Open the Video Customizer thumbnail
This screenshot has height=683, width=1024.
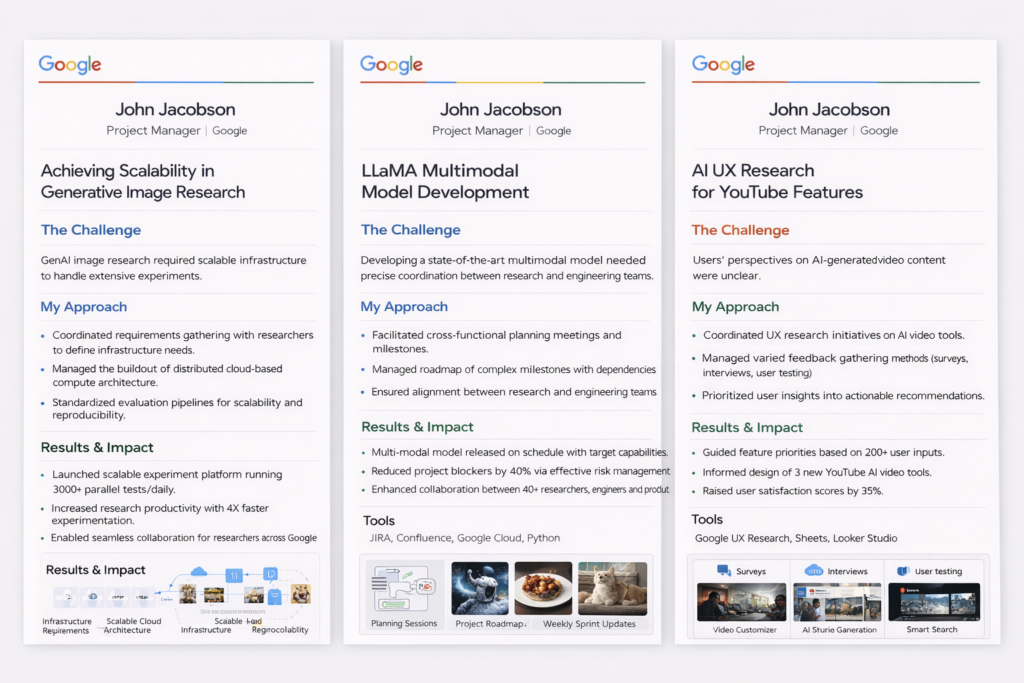point(741,602)
